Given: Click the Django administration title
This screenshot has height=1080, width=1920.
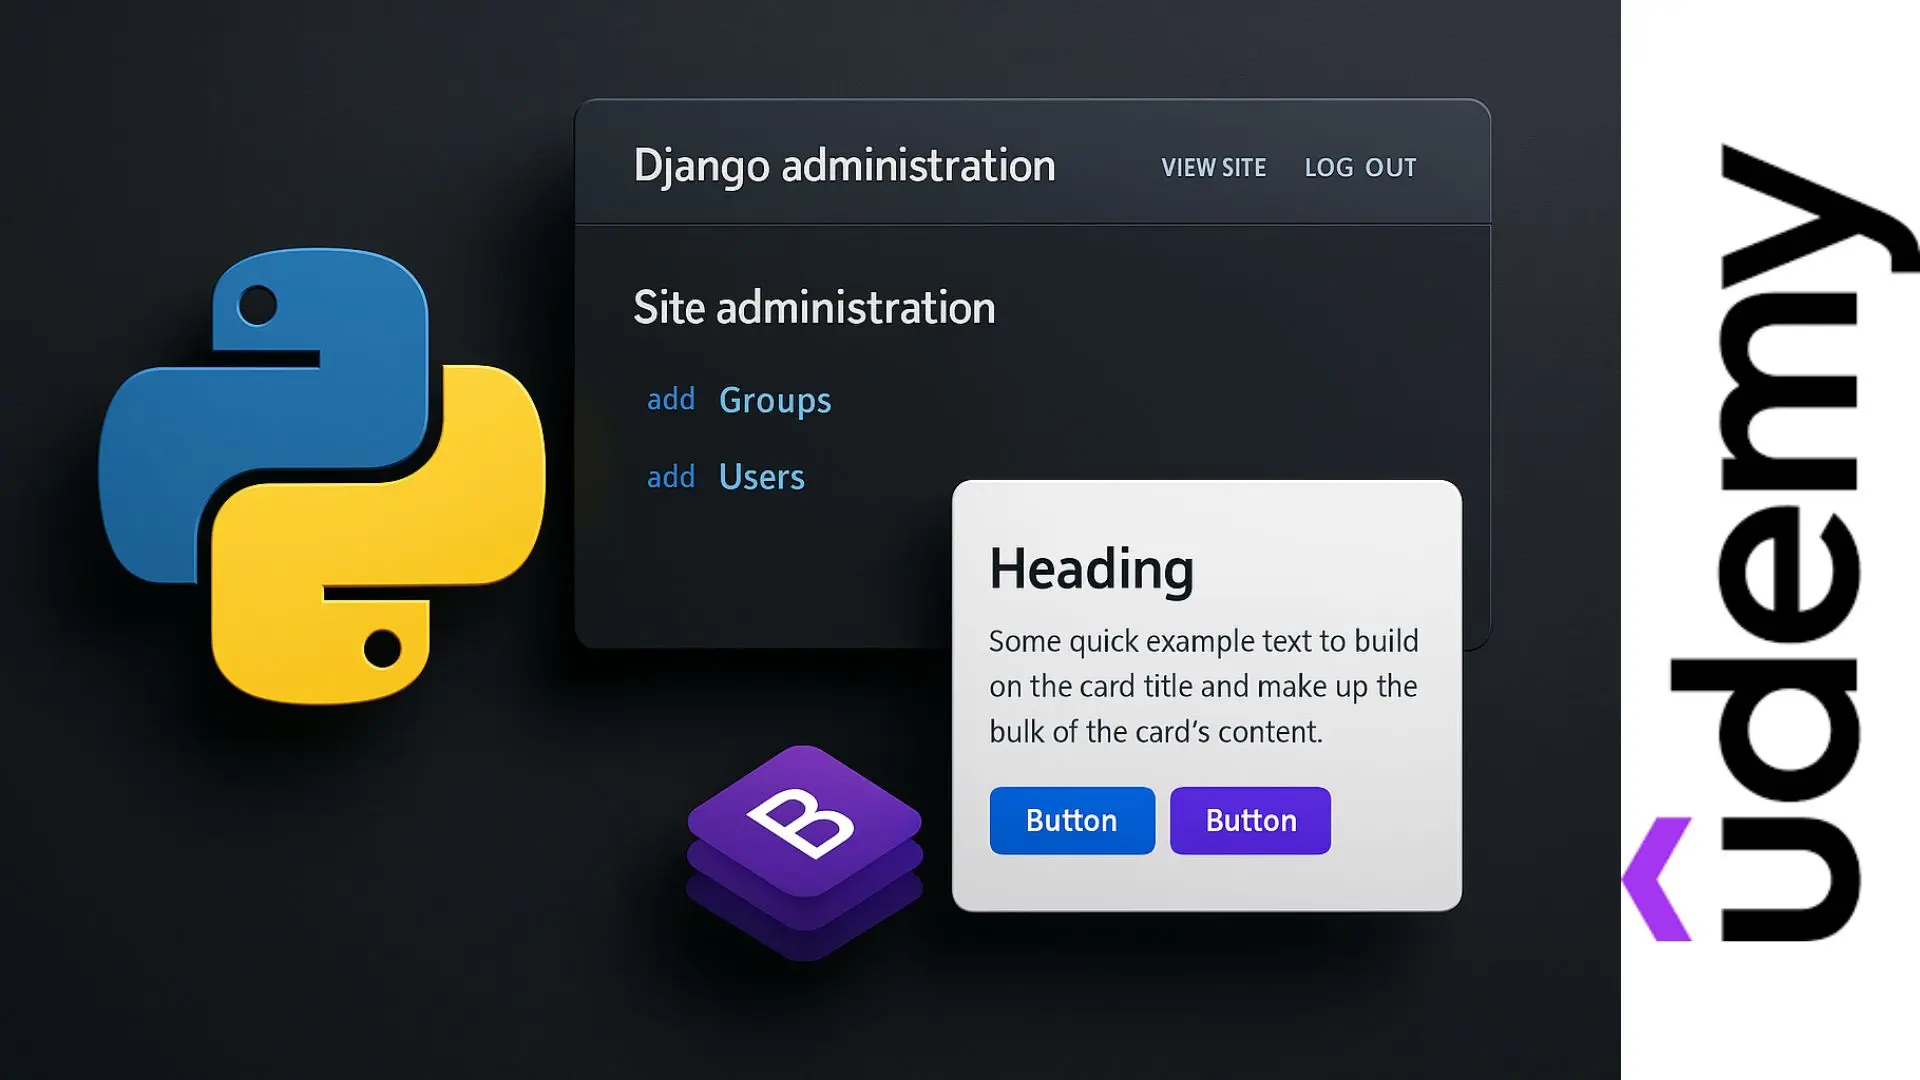Looking at the screenshot, I should coord(844,166).
